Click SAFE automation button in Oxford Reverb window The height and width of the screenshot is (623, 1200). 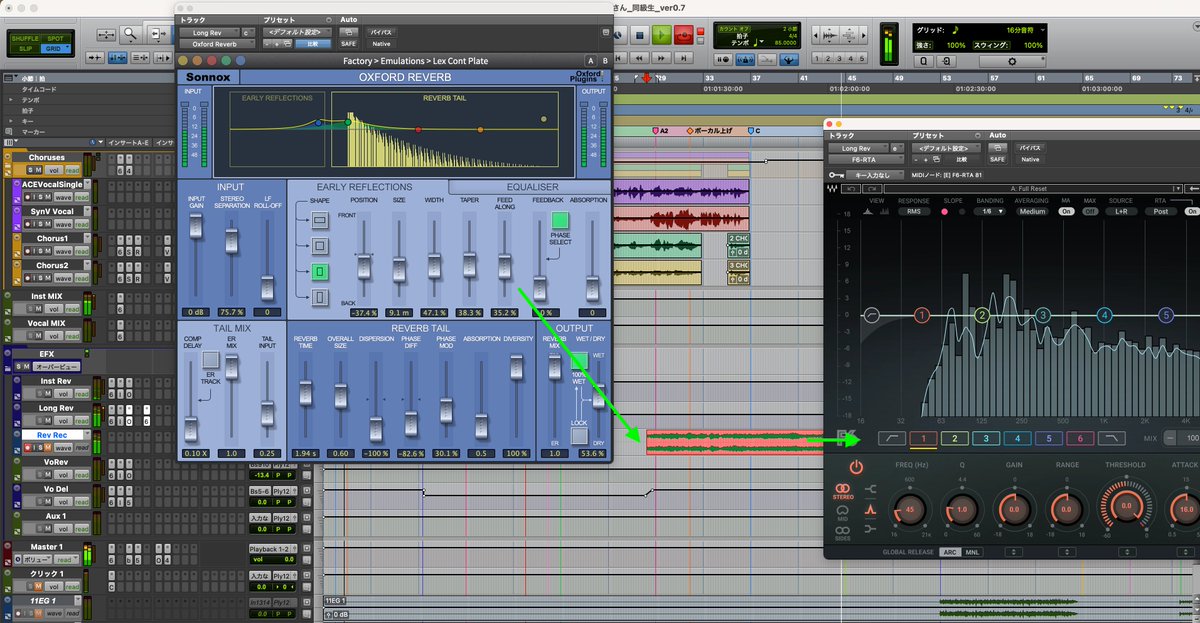tap(348, 44)
